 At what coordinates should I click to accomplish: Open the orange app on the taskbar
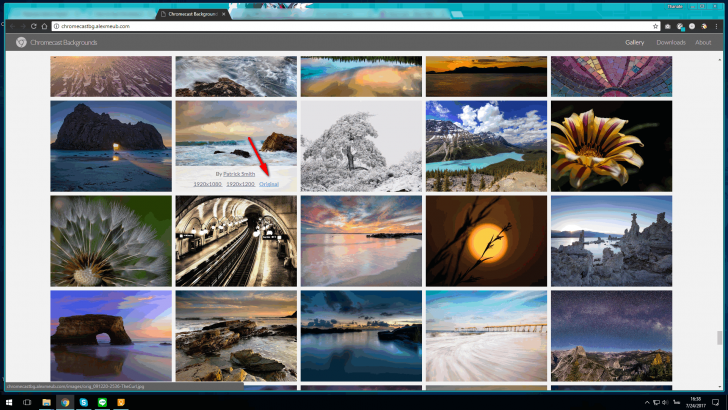(121, 402)
